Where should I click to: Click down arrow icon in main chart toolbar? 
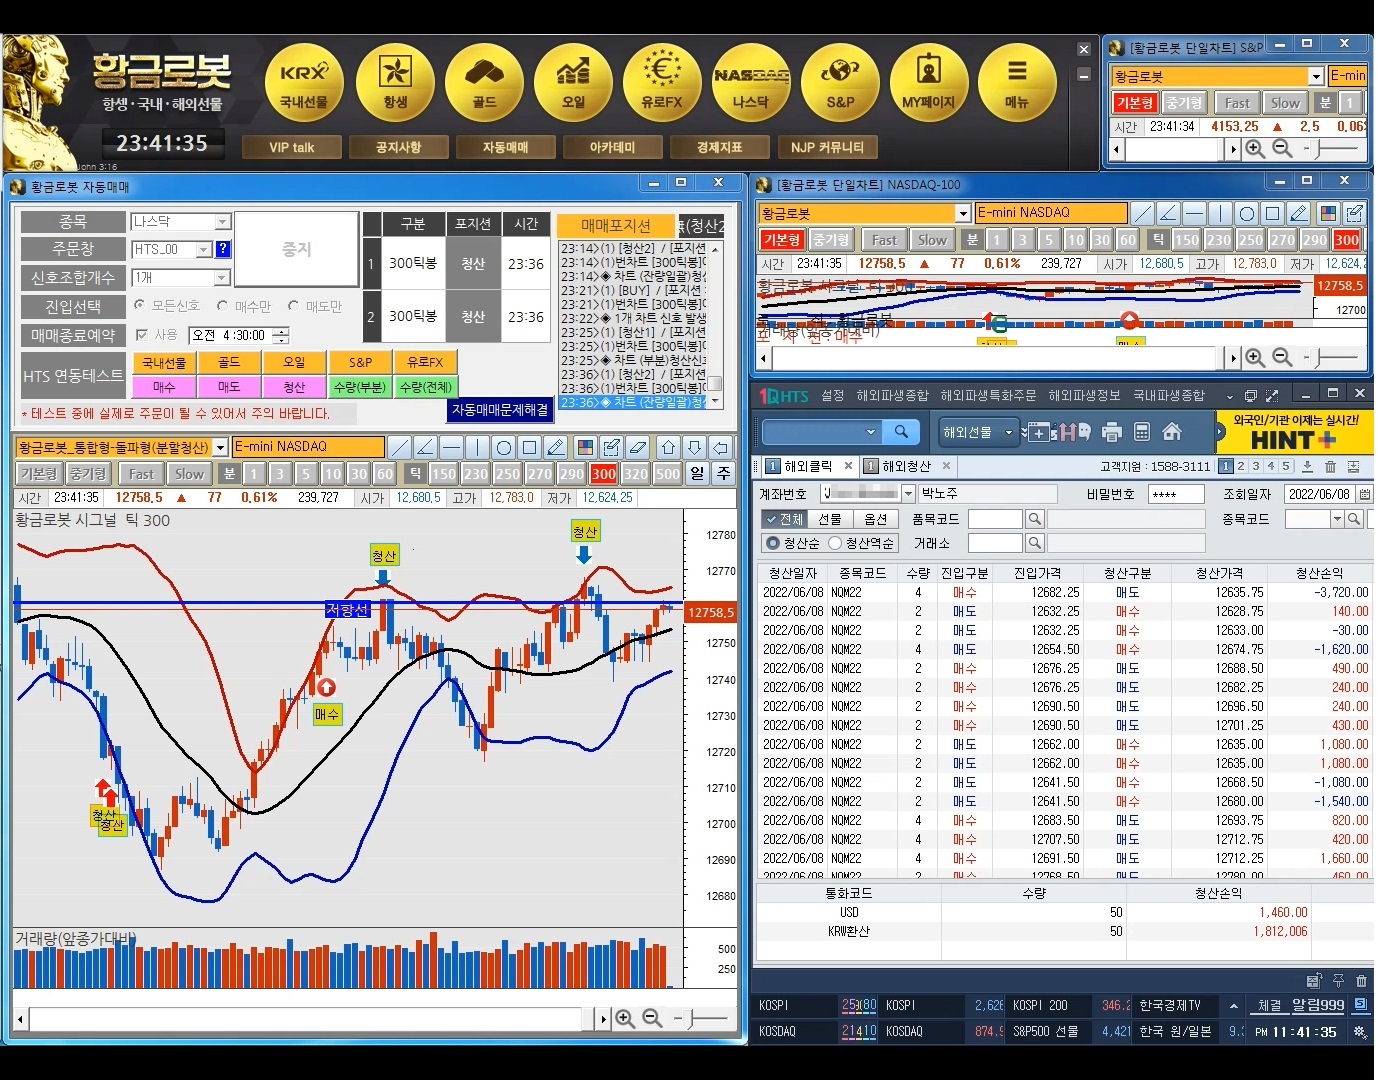694,447
